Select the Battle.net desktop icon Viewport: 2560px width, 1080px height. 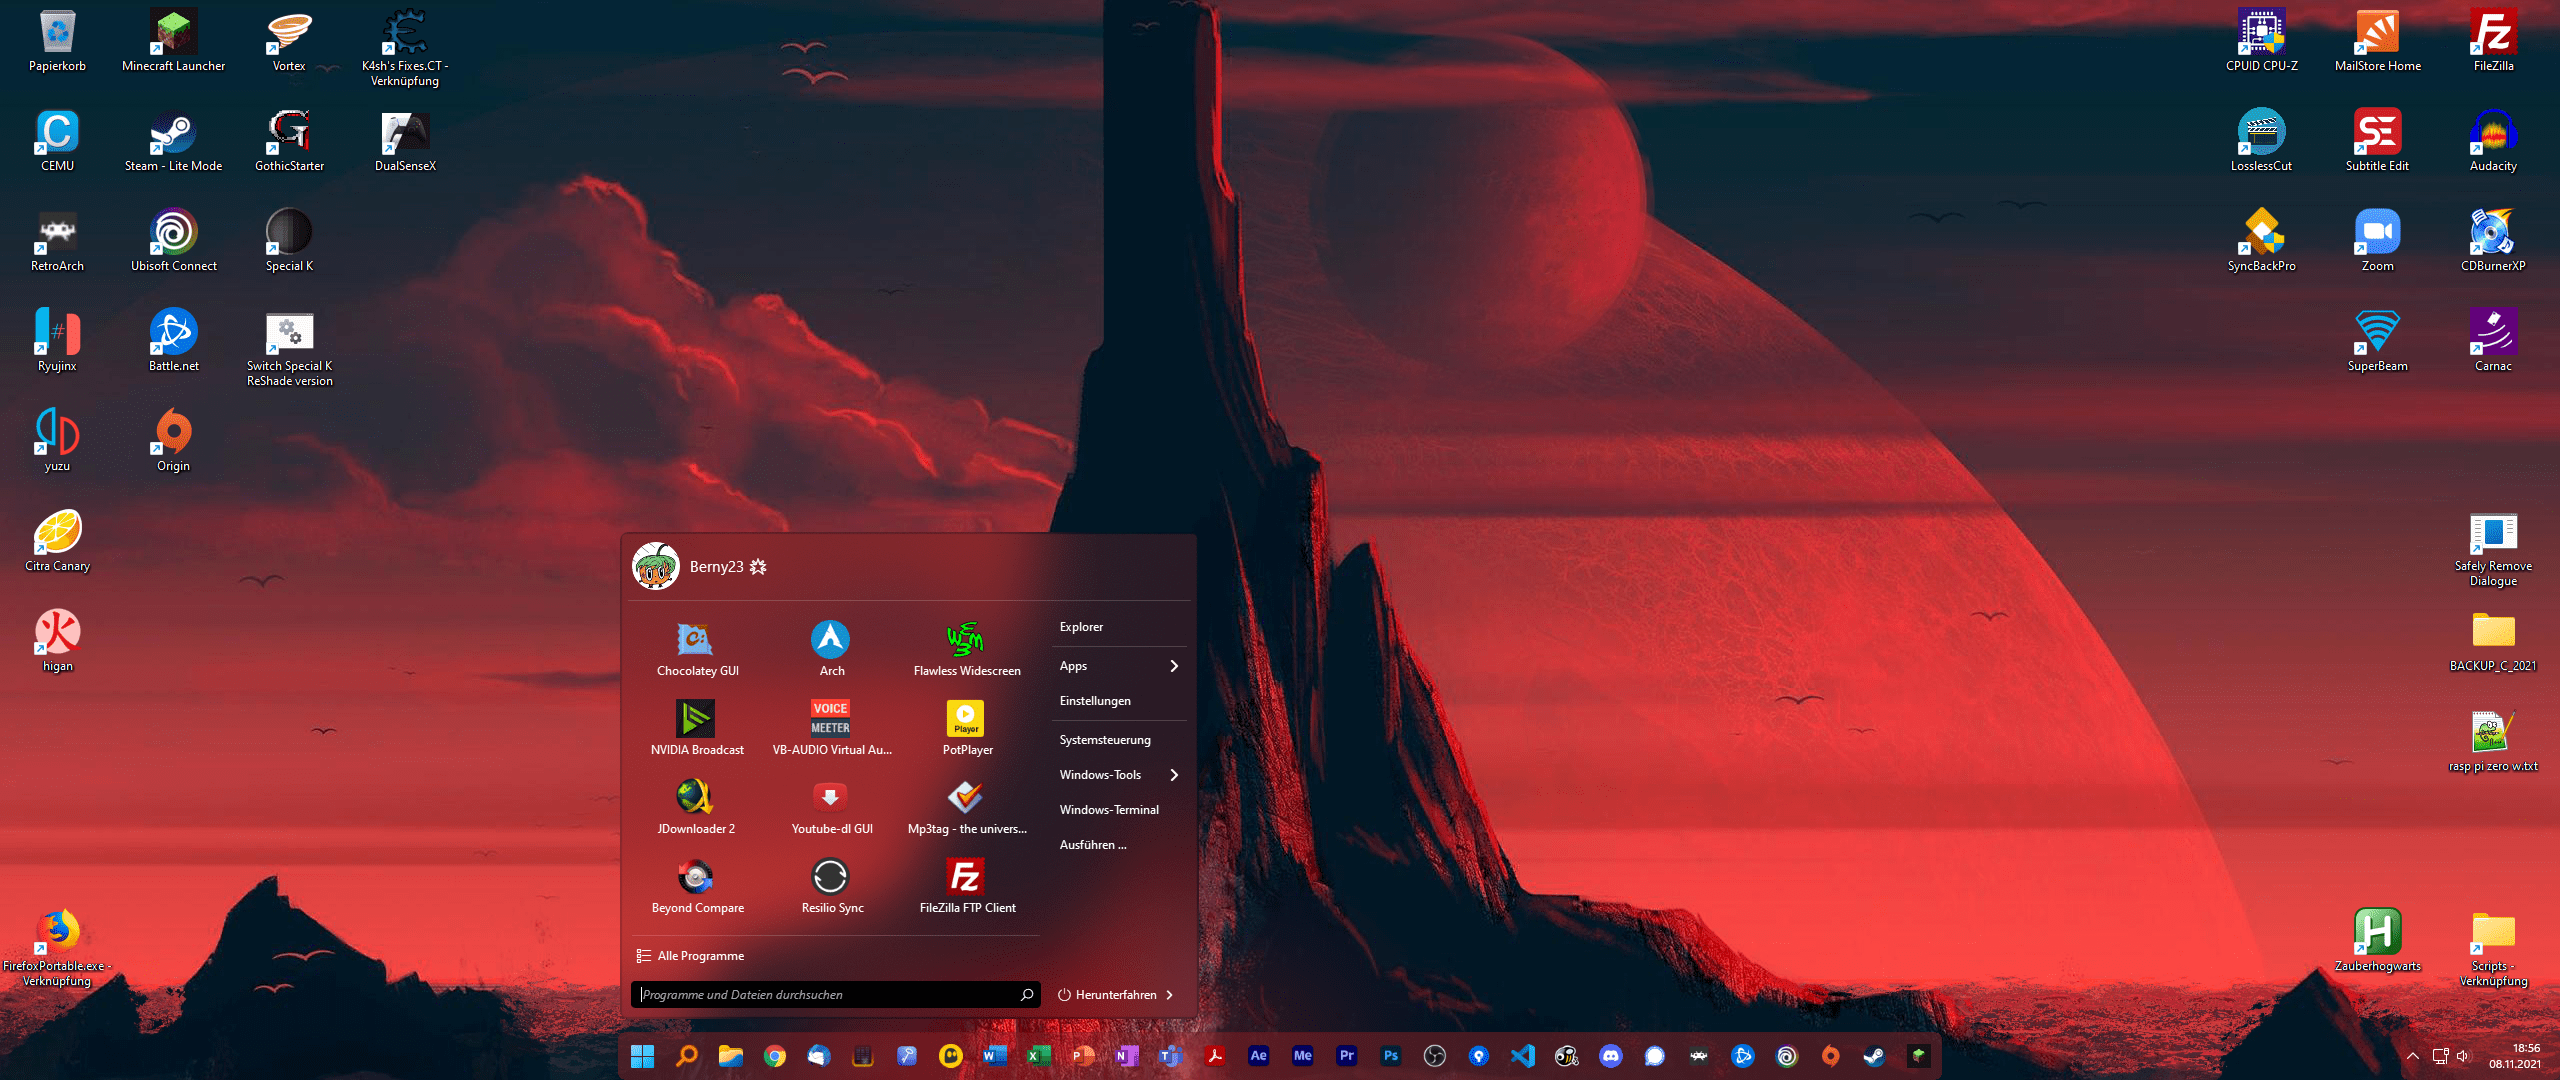[173, 340]
